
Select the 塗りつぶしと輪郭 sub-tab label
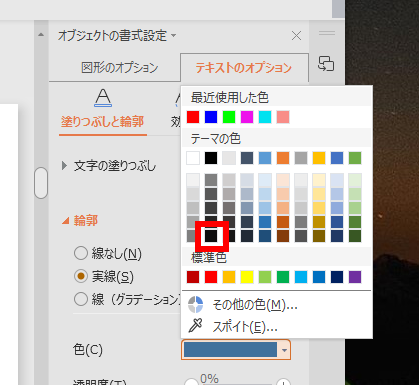102,122
